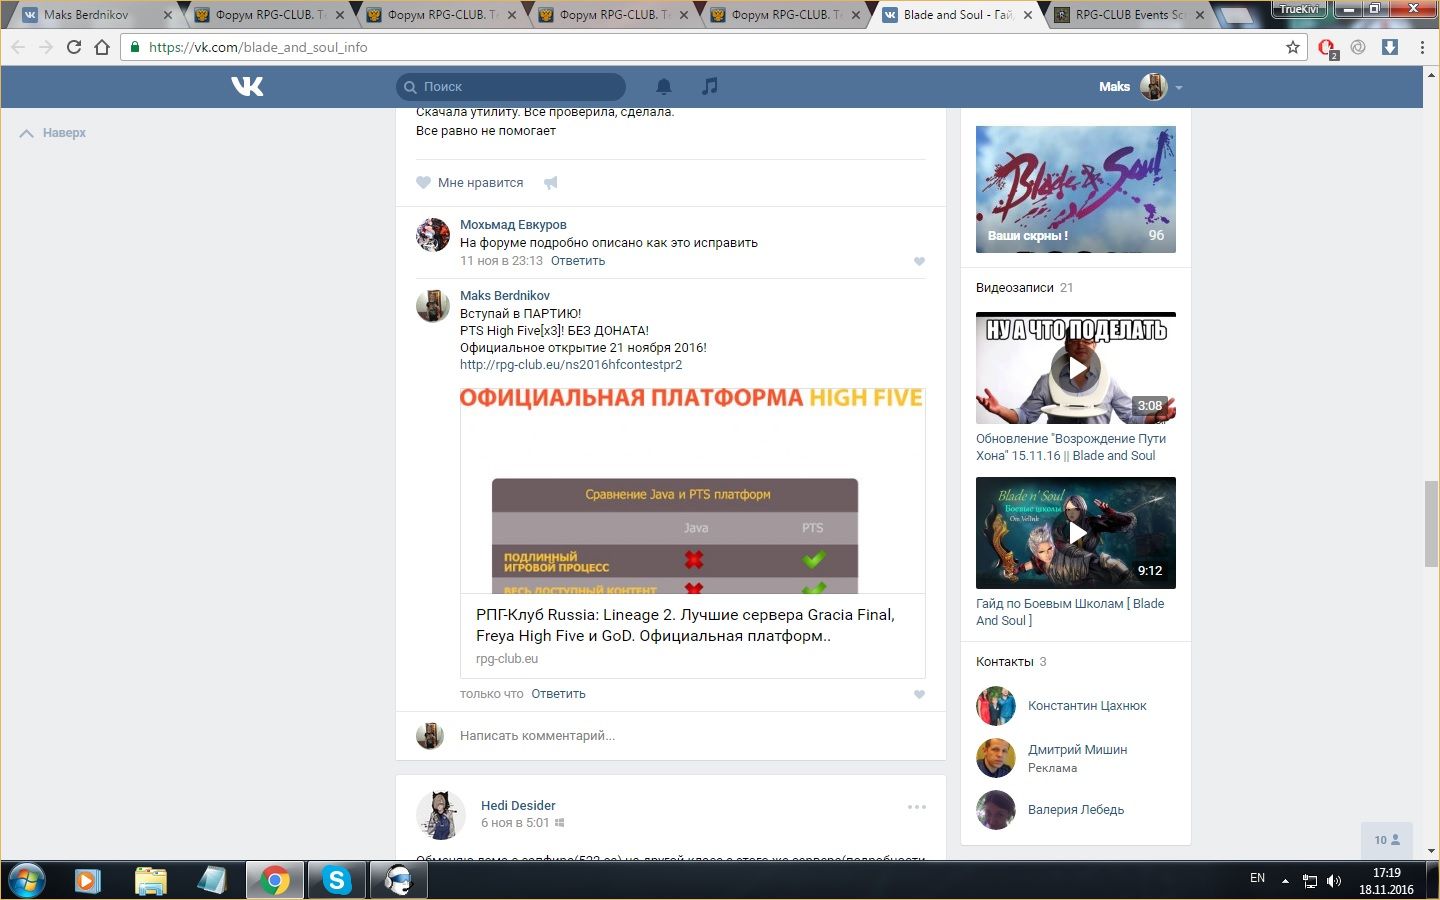Screen dimensions: 1440x900
Task: Click the VK logo in the header
Action: click(247, 87)
